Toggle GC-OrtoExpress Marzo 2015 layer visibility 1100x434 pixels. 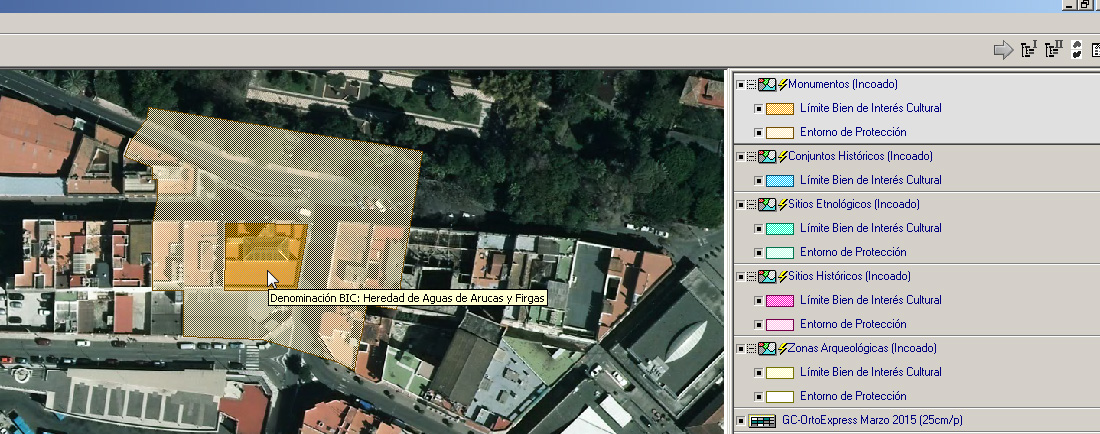click(740, 421)
